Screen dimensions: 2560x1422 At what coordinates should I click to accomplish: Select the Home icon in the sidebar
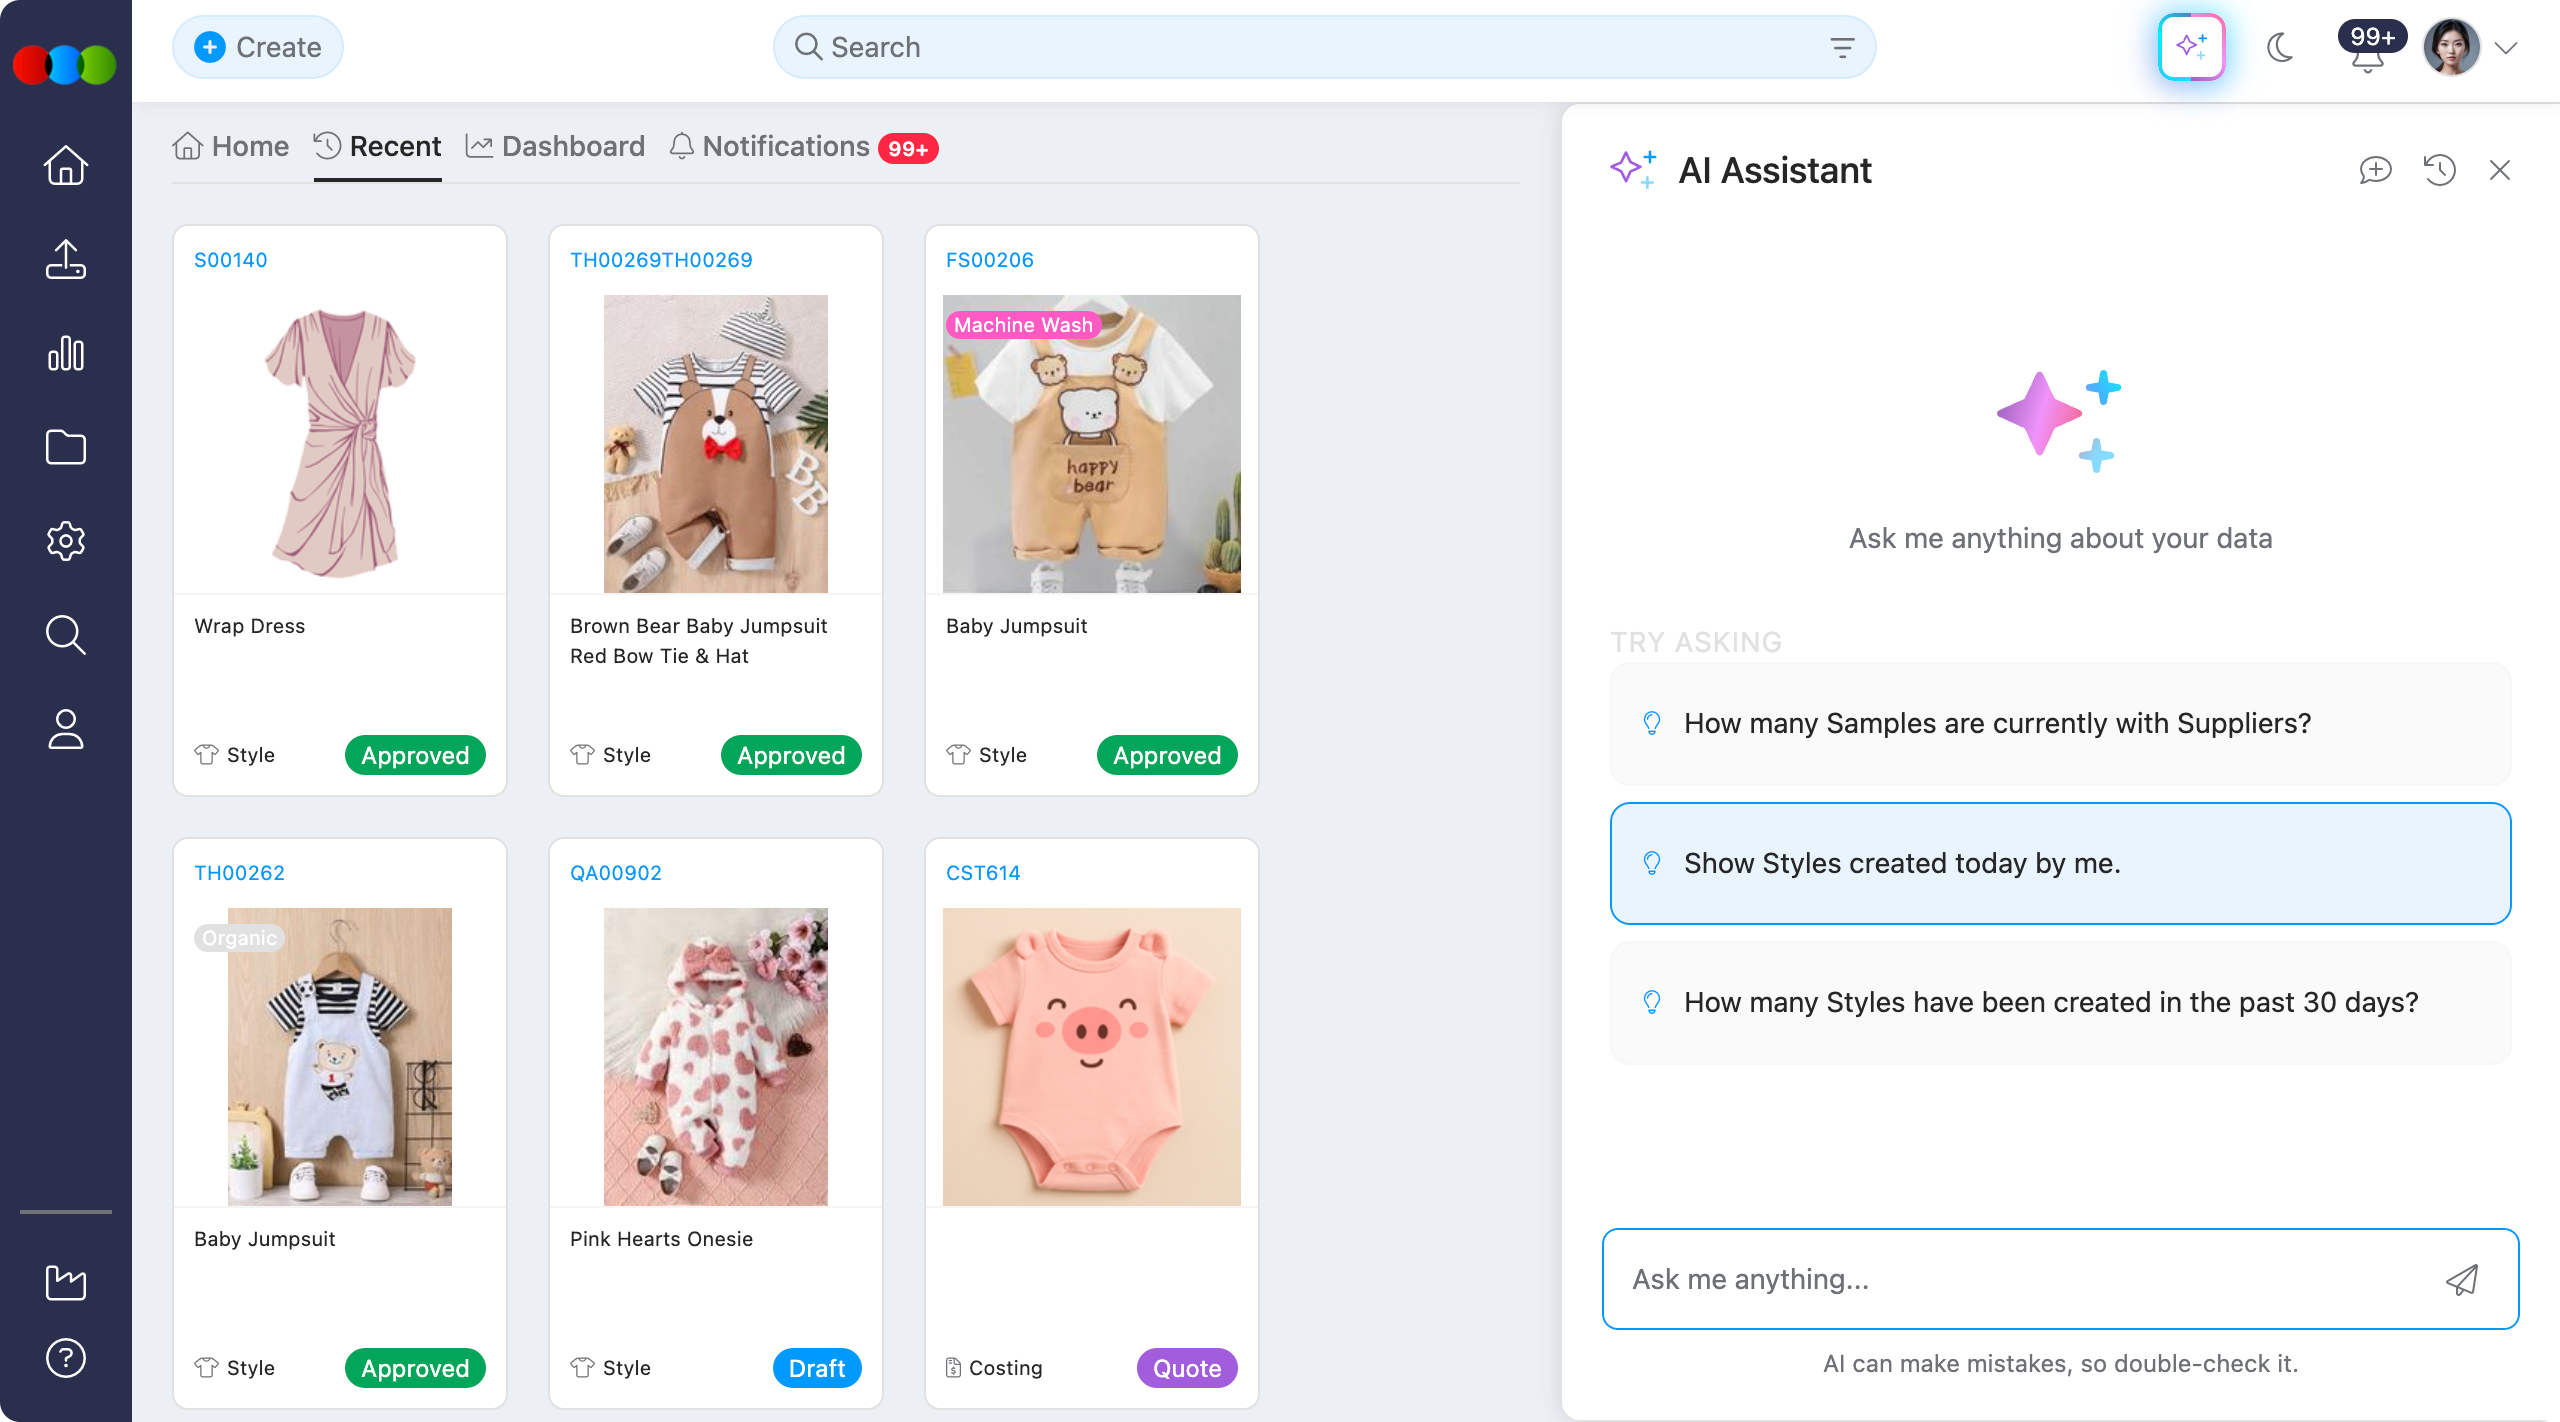click(x=65, y=164)
